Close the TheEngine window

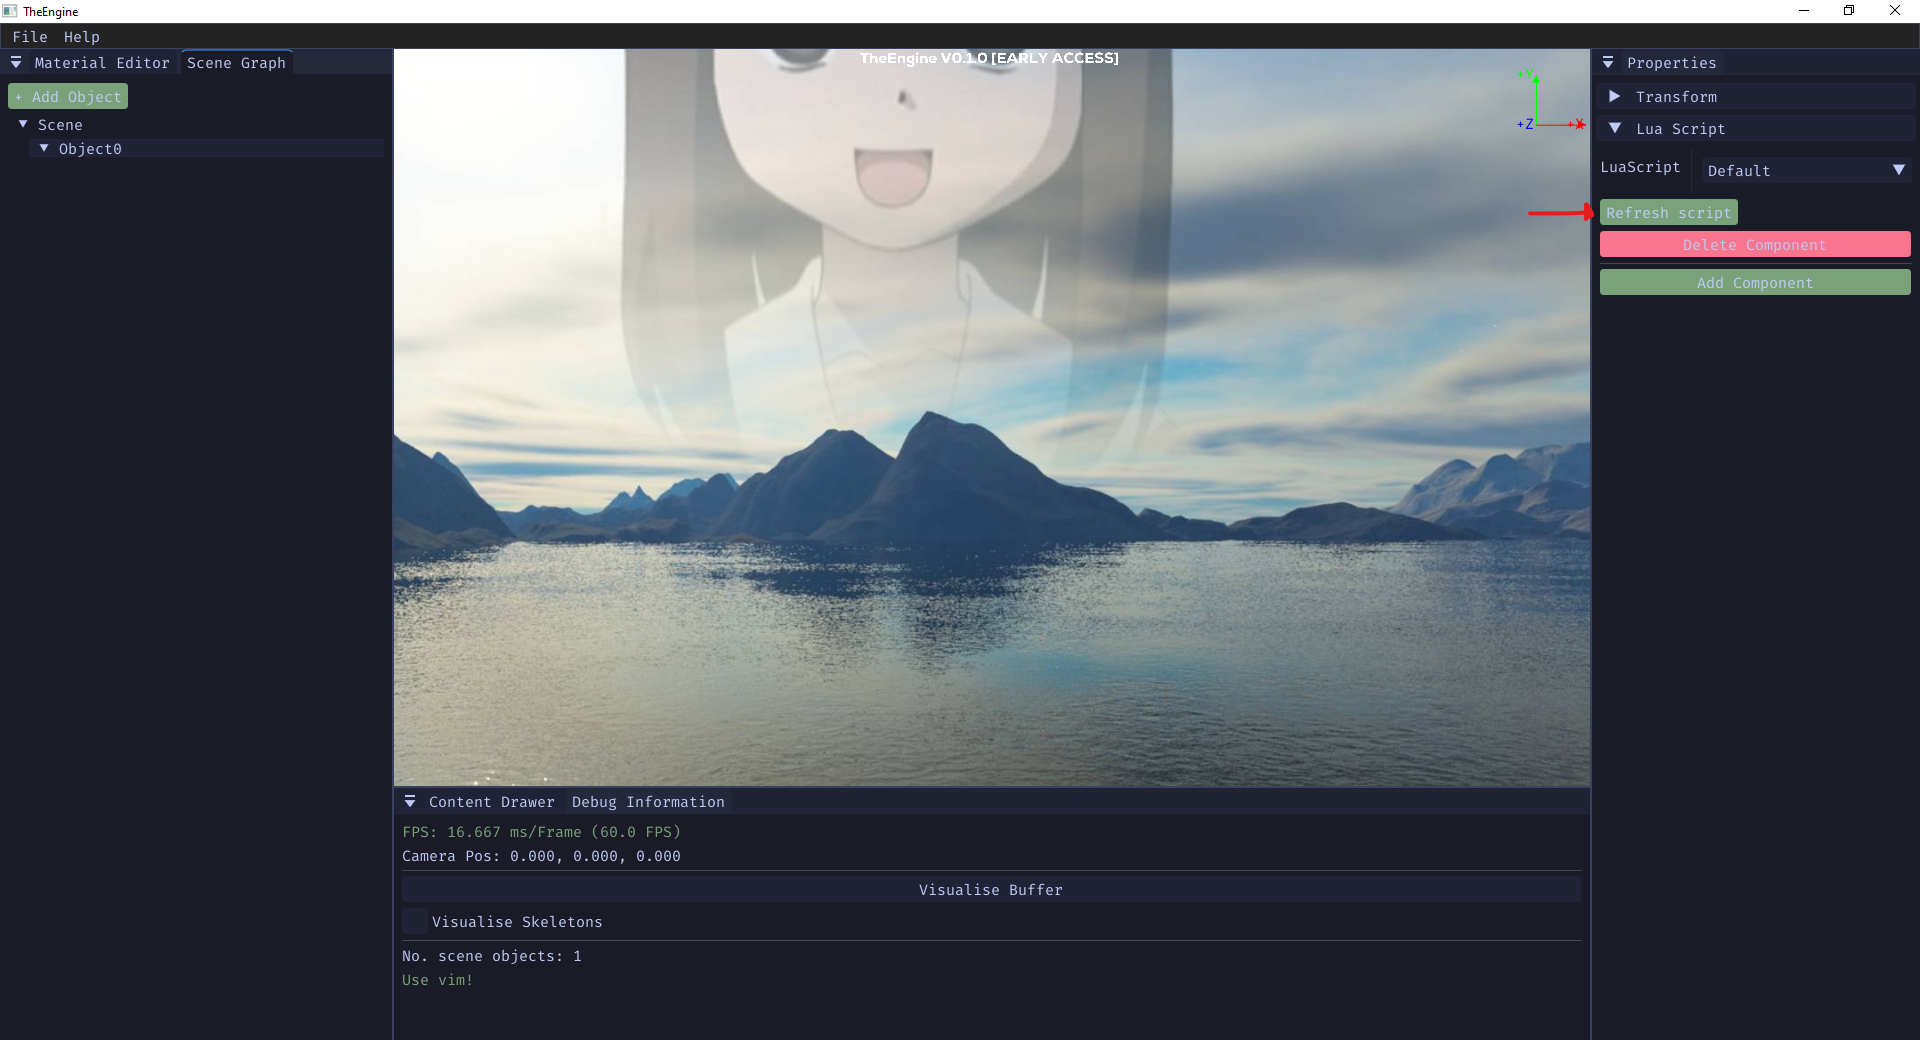click(x=1895, y=11)
